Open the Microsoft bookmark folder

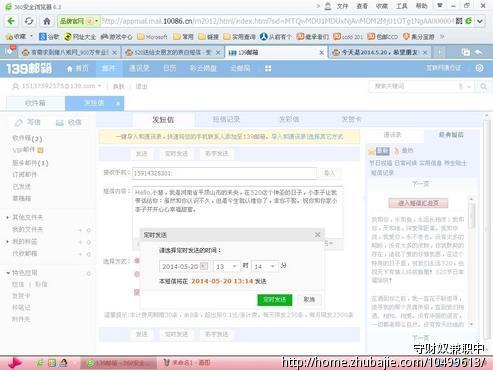[152, 37]
